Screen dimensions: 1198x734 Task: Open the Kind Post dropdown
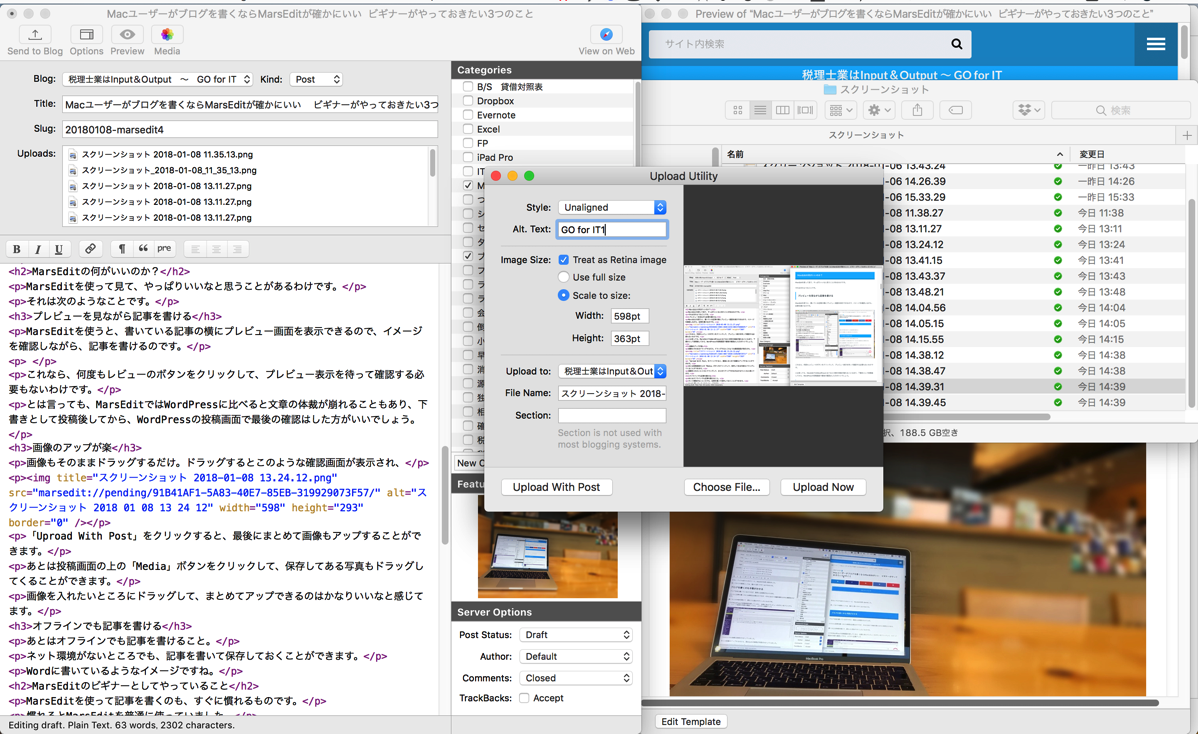[316, 79]
